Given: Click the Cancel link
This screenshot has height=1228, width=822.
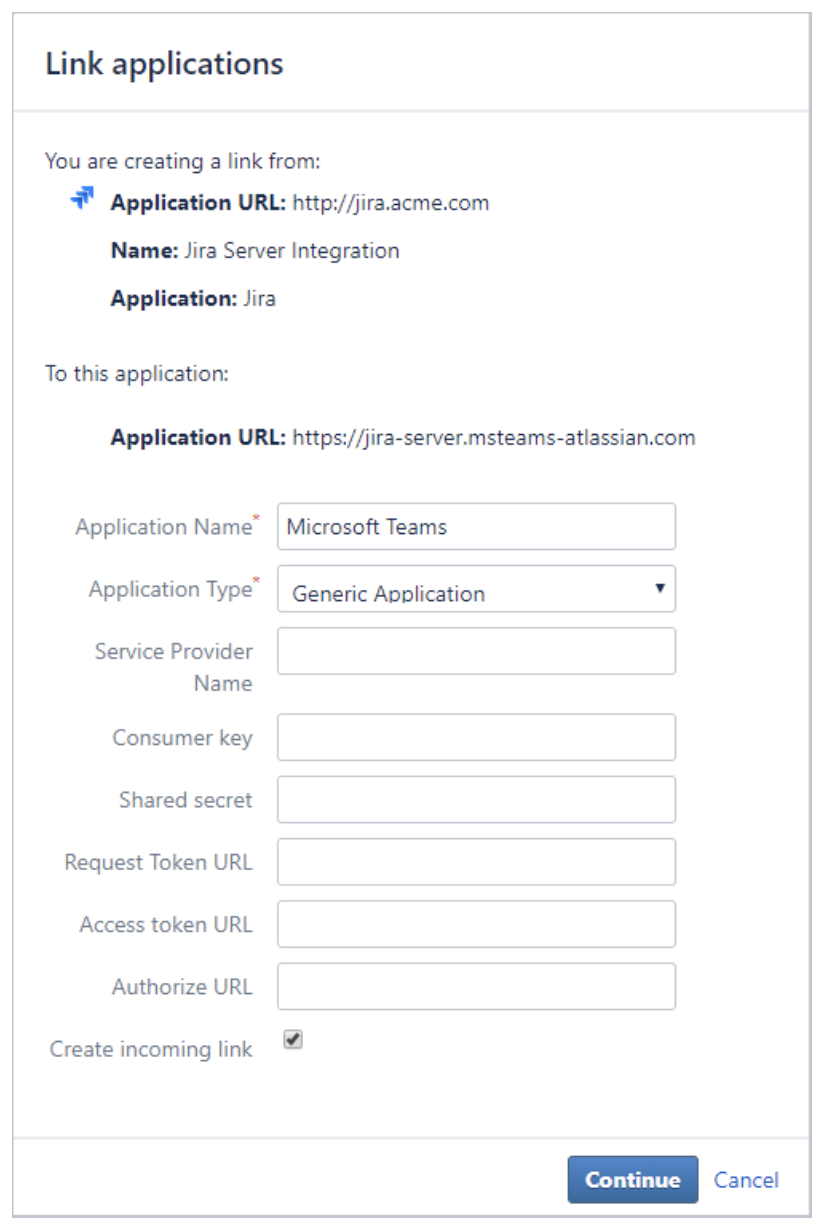Looking at the screenshot, I should (746, 1180).
